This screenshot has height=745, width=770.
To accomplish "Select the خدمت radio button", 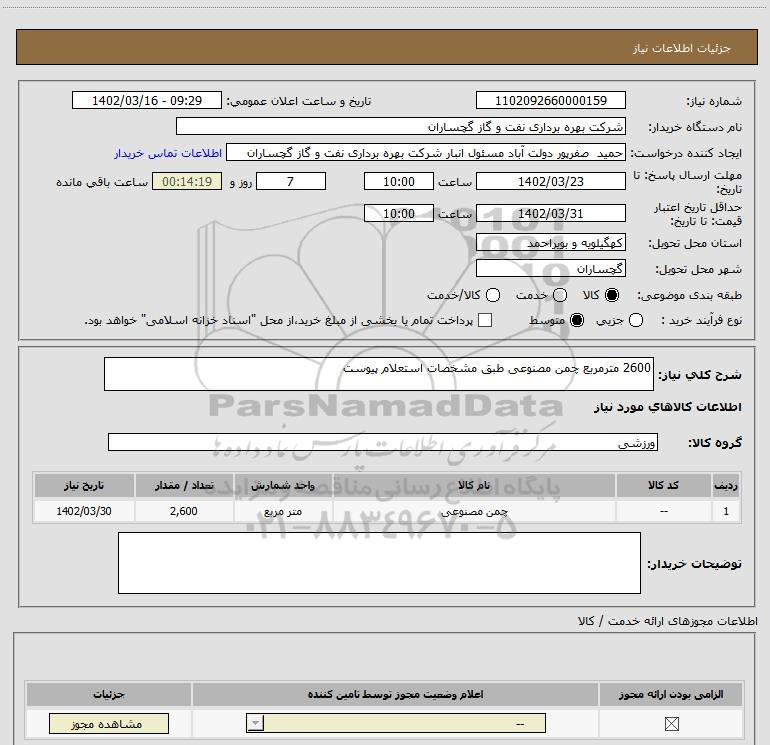I will [x=560, y=295].
